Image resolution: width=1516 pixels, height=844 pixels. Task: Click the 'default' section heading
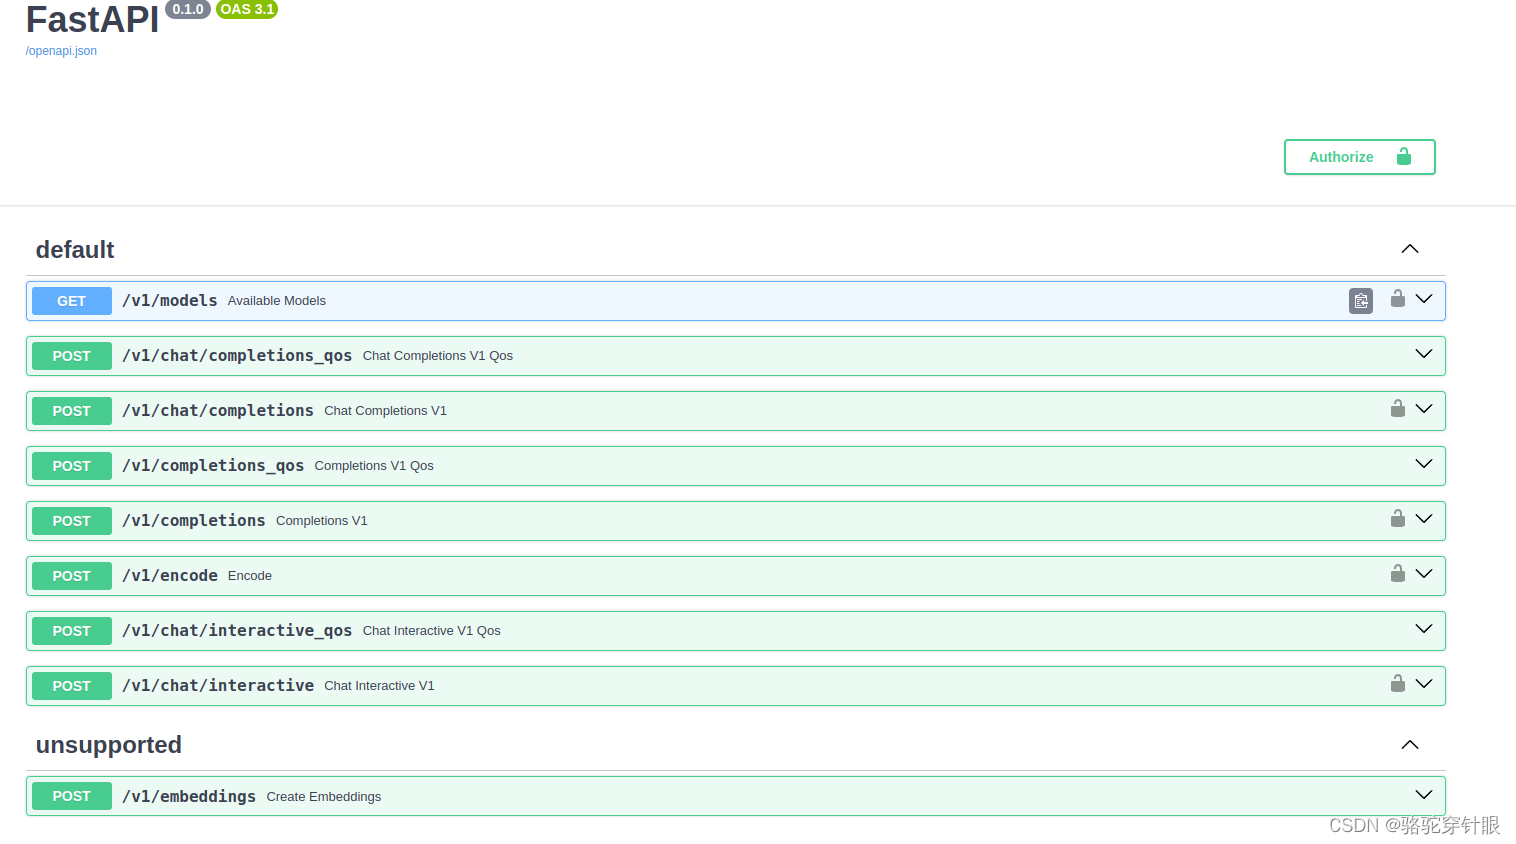pyautogui.click(x=75, y=250)
